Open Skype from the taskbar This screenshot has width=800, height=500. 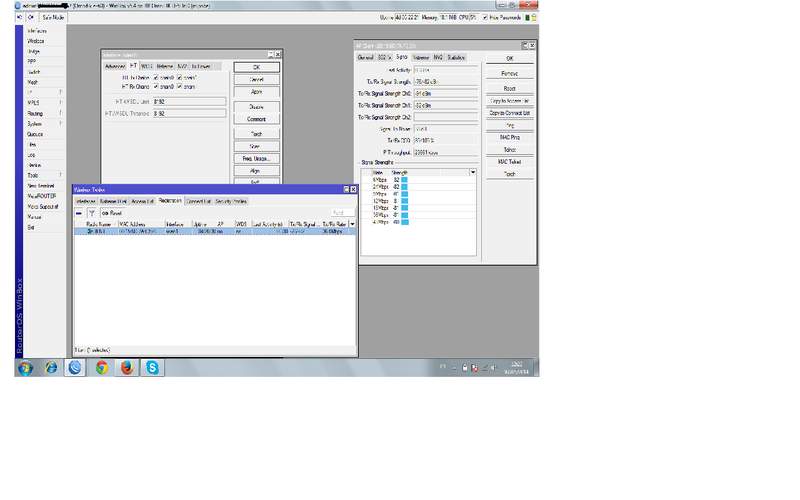coord(152,368)
